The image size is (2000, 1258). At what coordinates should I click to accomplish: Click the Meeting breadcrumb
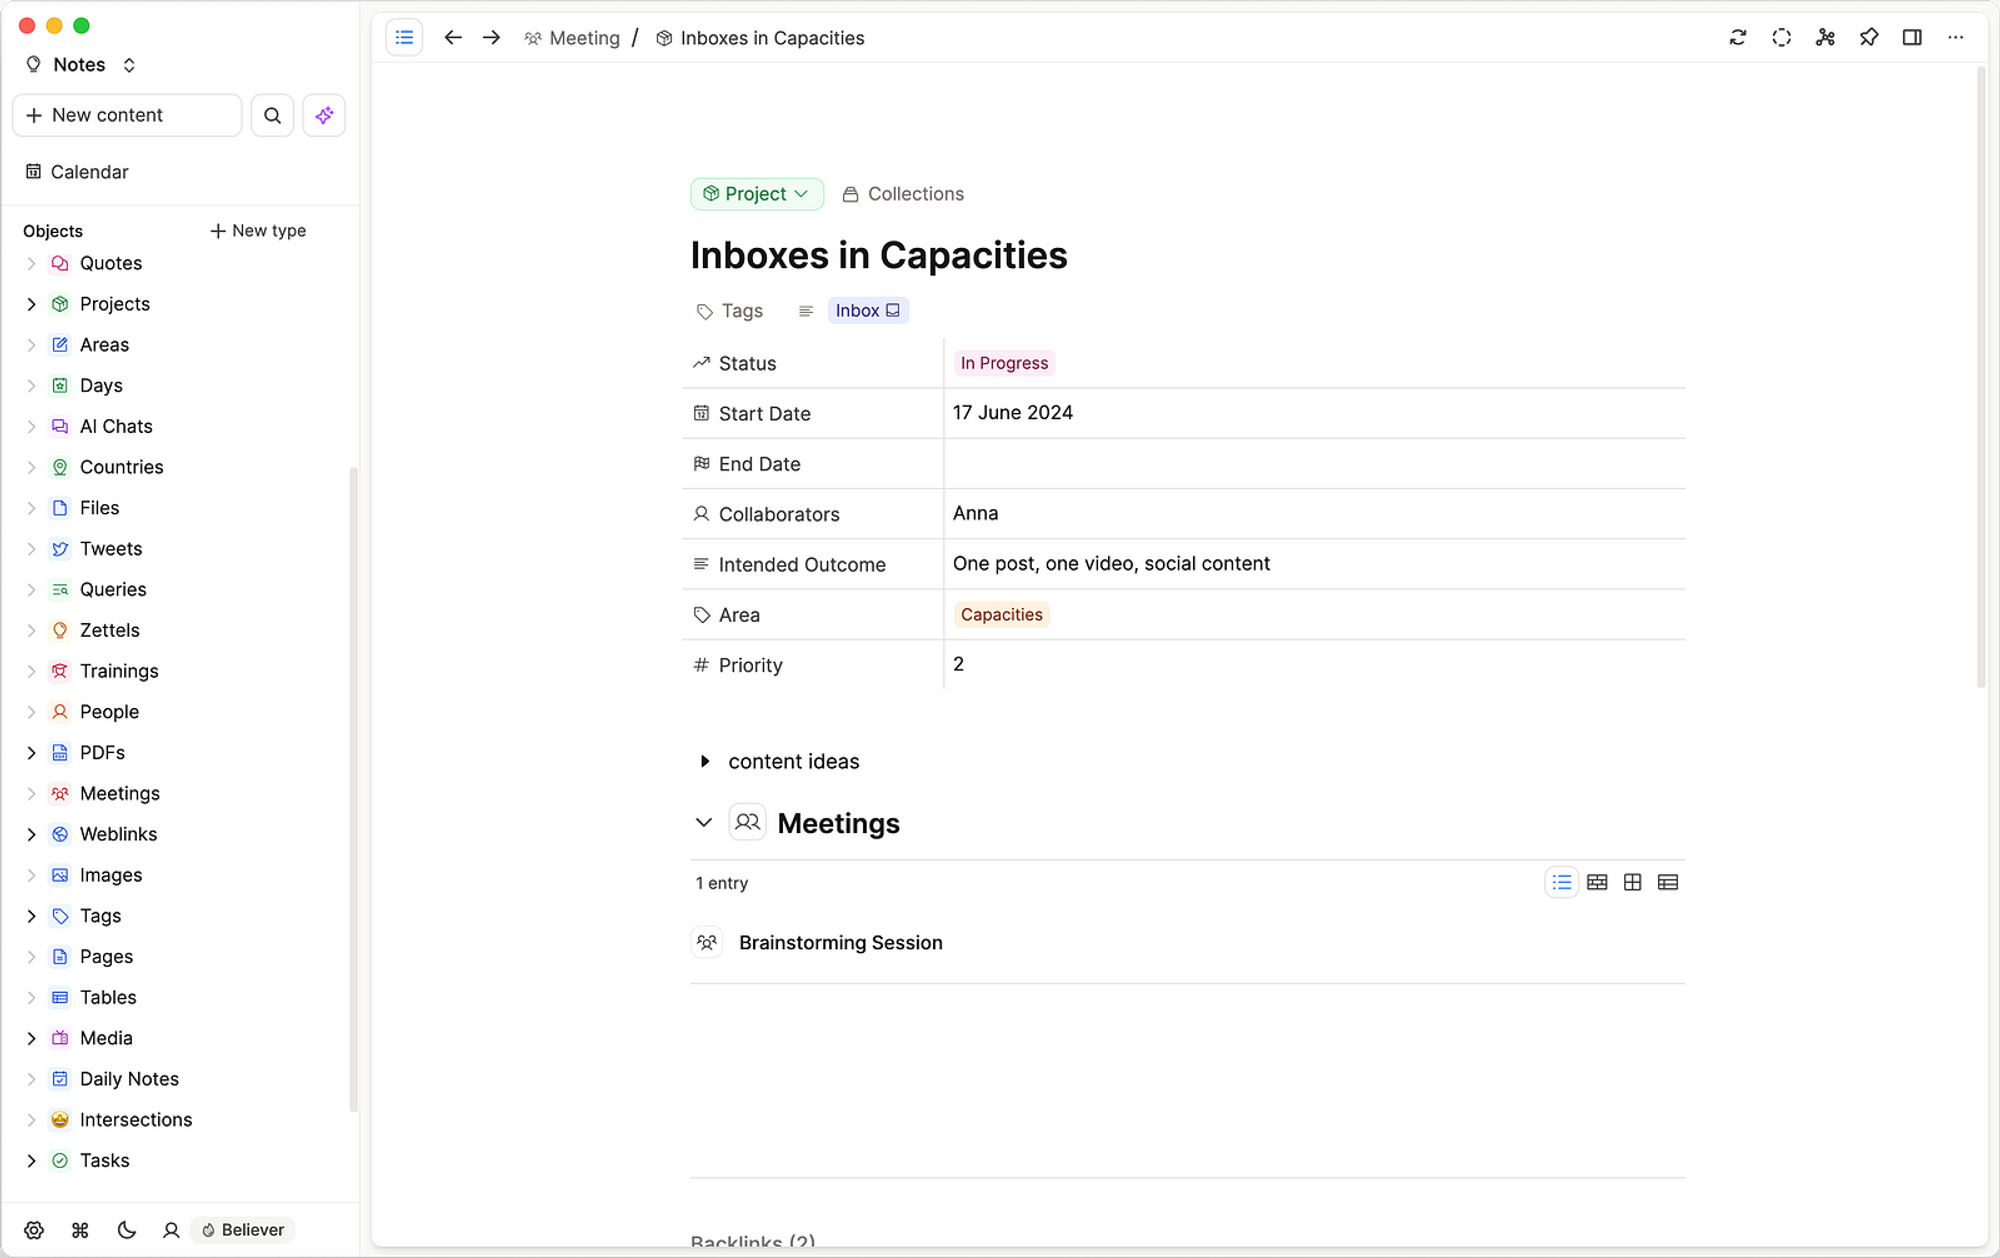coord(572,38)
